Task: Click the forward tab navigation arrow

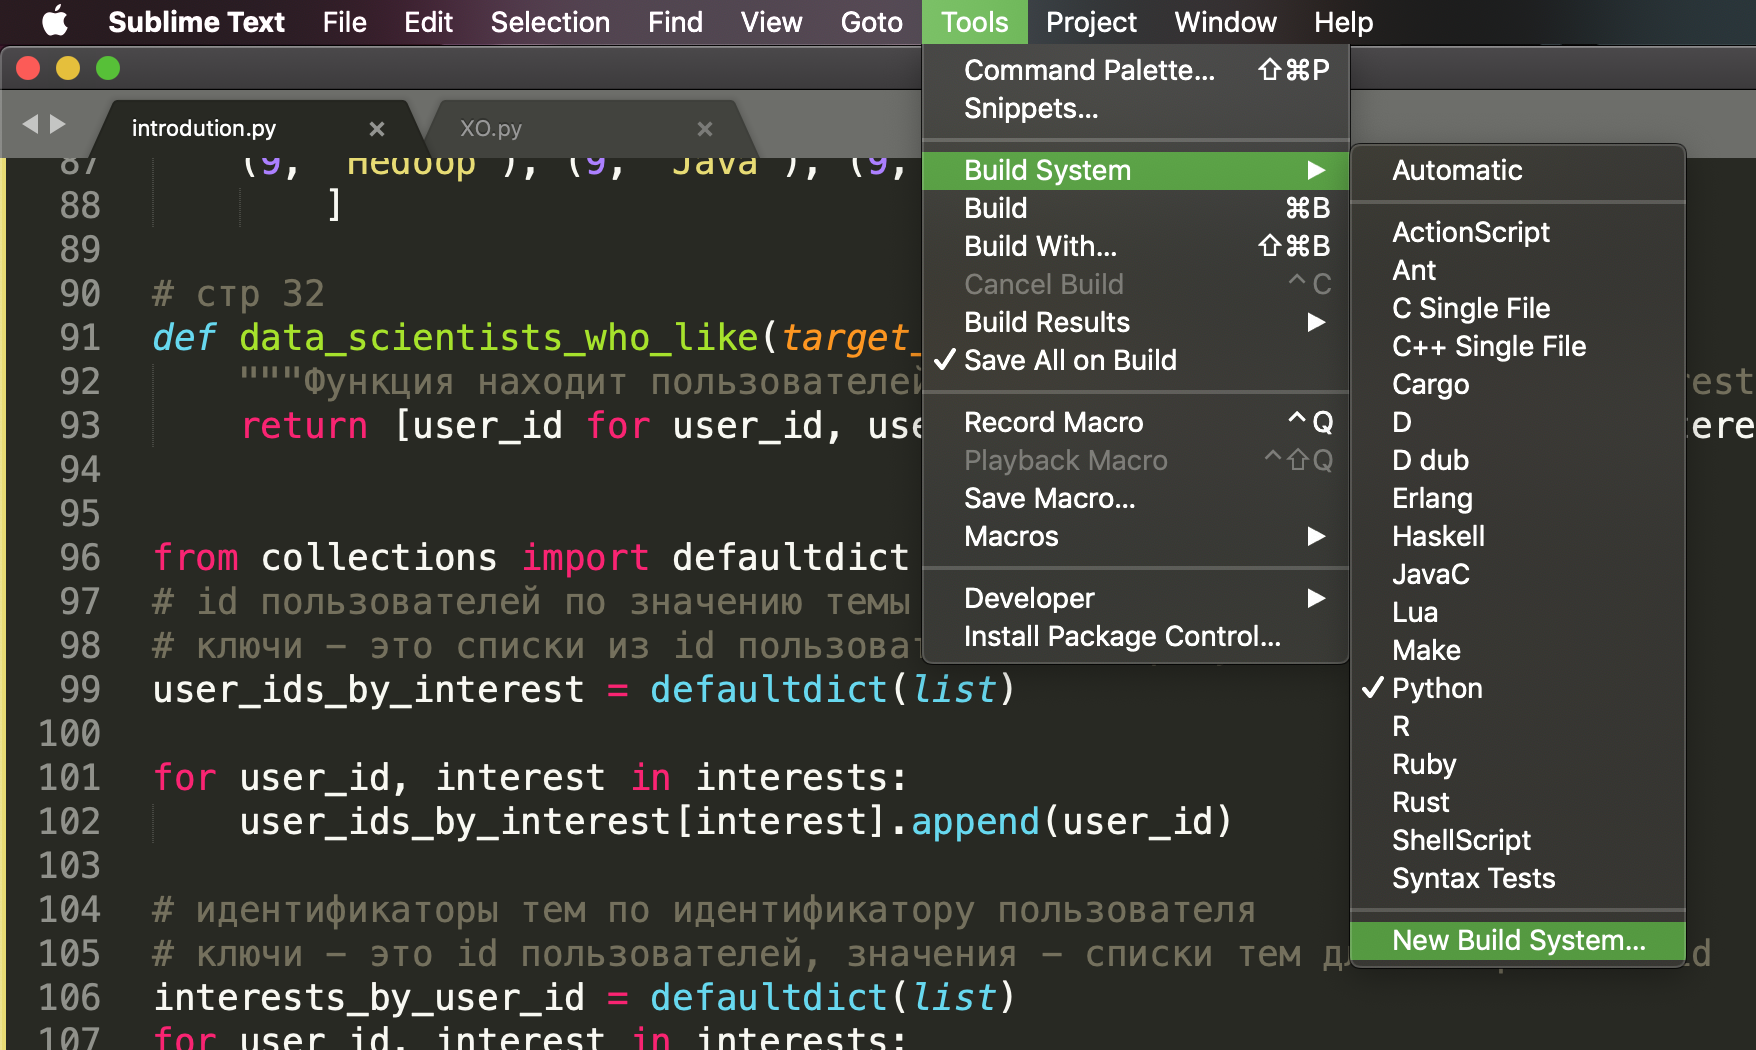Action: point(58,124)
